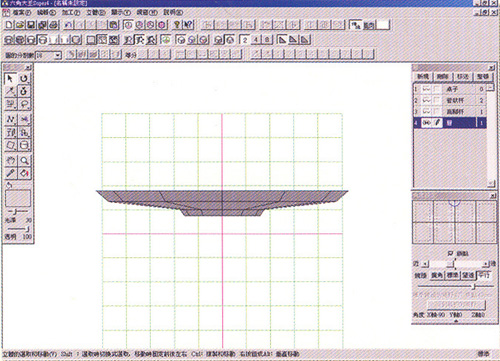Screen dimensions: 500x361
Task: Click the 4 view split button
Action: (256, 40)
